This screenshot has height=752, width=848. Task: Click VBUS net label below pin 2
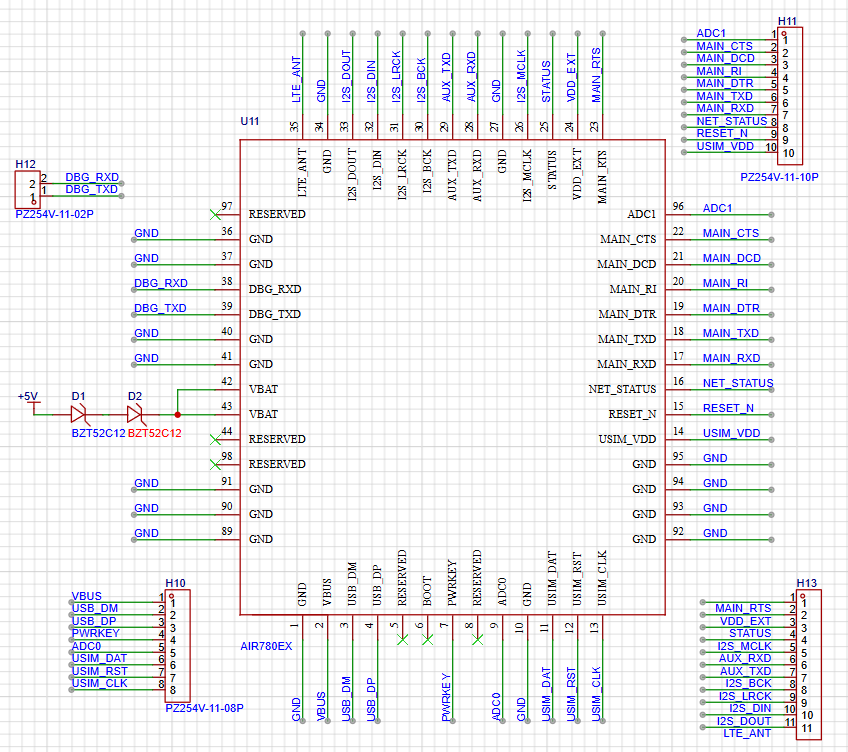pos(321,706)
